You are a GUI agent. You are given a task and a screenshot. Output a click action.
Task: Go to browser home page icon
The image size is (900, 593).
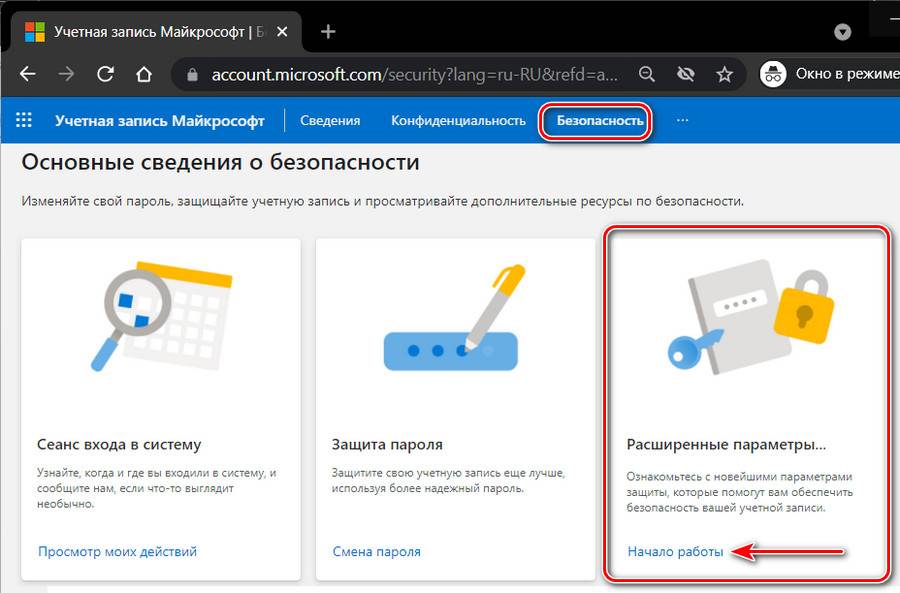[144, 74]
